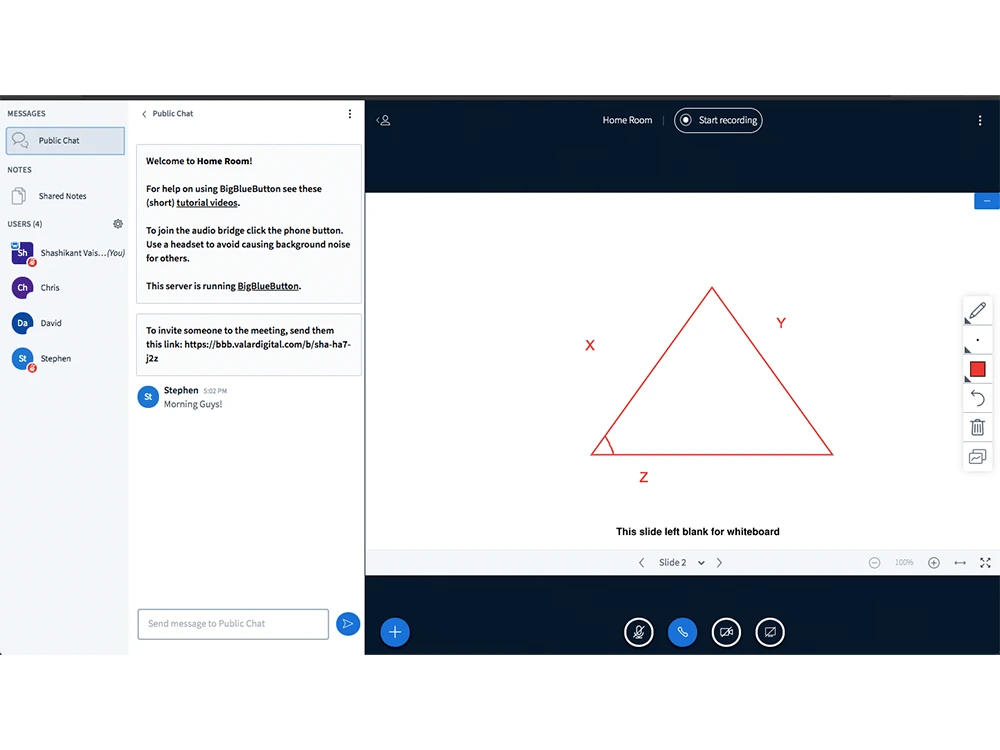Screen dimensions: 1000x750
Task: Leave audio using the phone button
Action: 682,632
